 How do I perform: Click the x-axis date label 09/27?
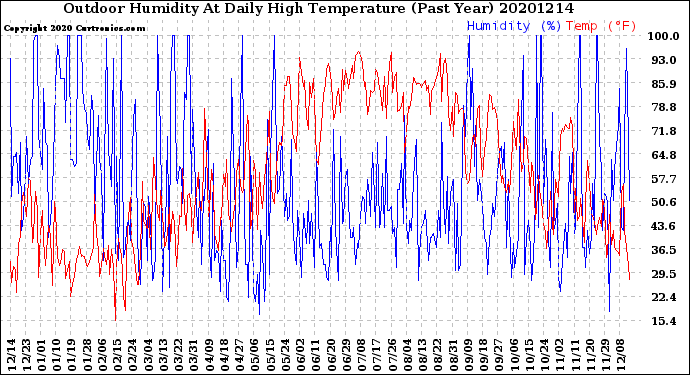click(499, 355)
